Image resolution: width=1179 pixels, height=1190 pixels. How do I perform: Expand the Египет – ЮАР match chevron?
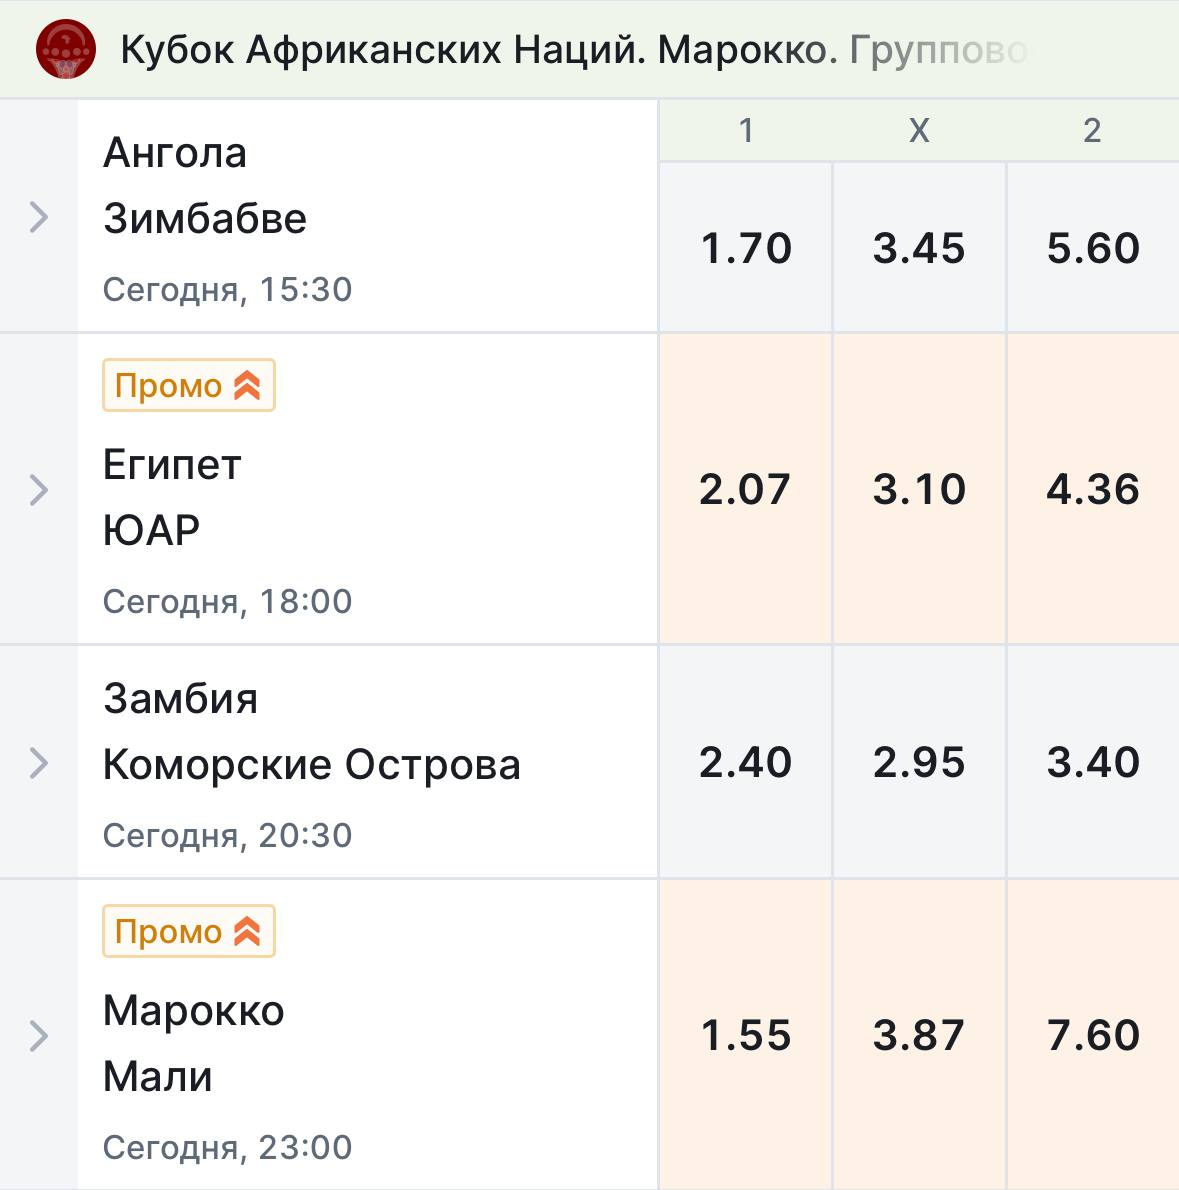39,490
